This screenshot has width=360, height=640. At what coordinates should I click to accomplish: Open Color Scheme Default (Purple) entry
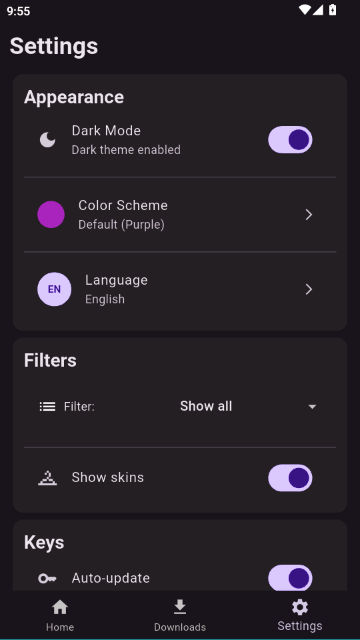[x=180, y=215]
